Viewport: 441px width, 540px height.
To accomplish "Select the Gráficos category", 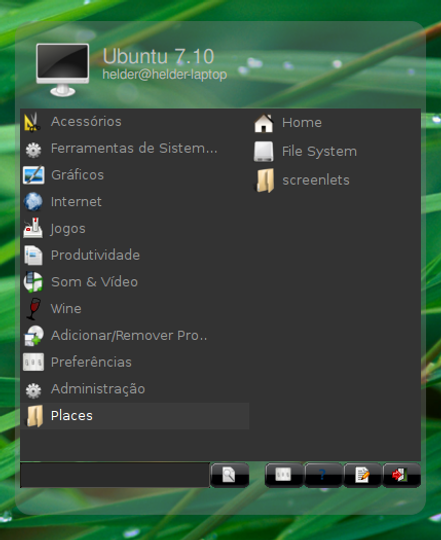I will pyautogui.click(x=135, y=175).
